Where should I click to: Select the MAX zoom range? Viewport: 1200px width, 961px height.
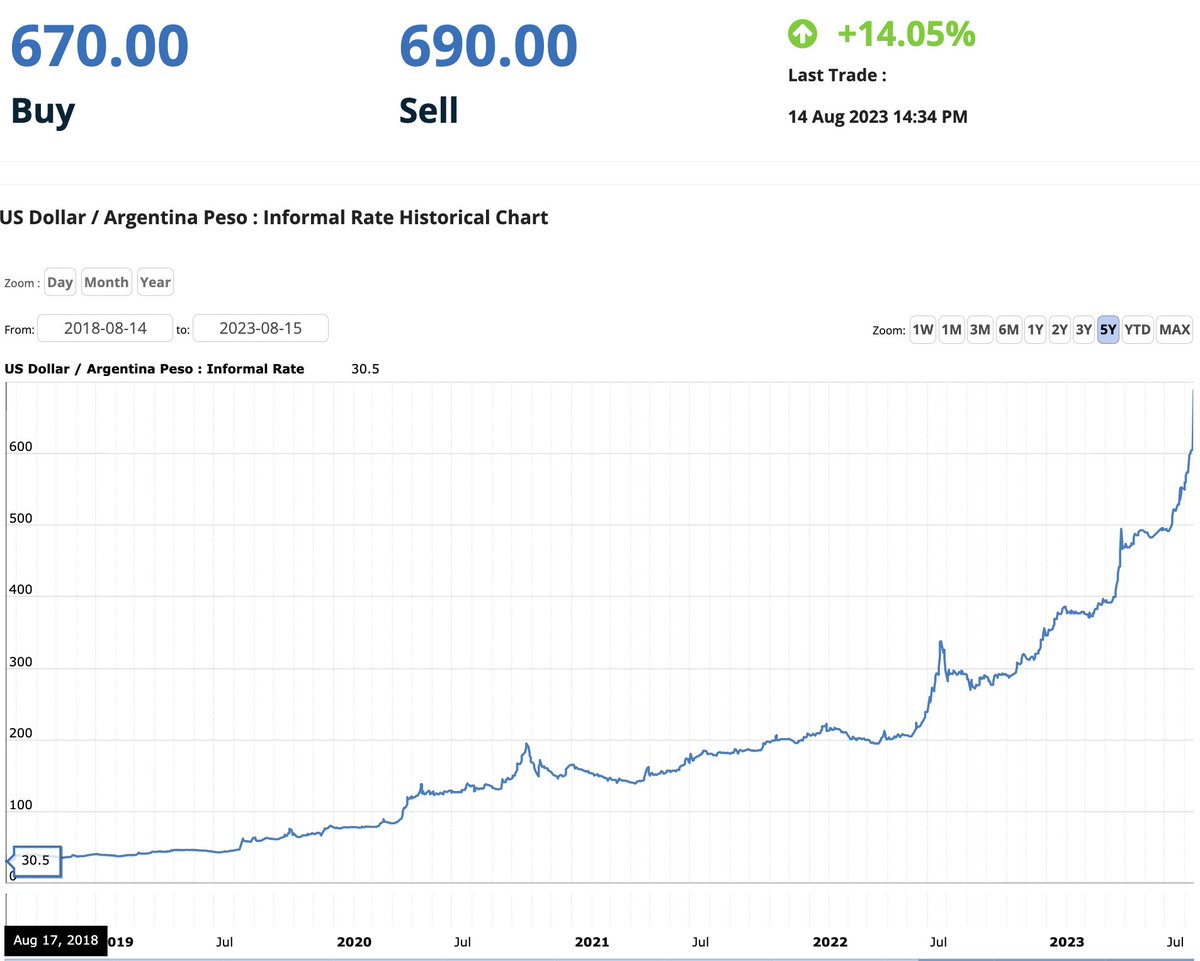click(1174, 330)
